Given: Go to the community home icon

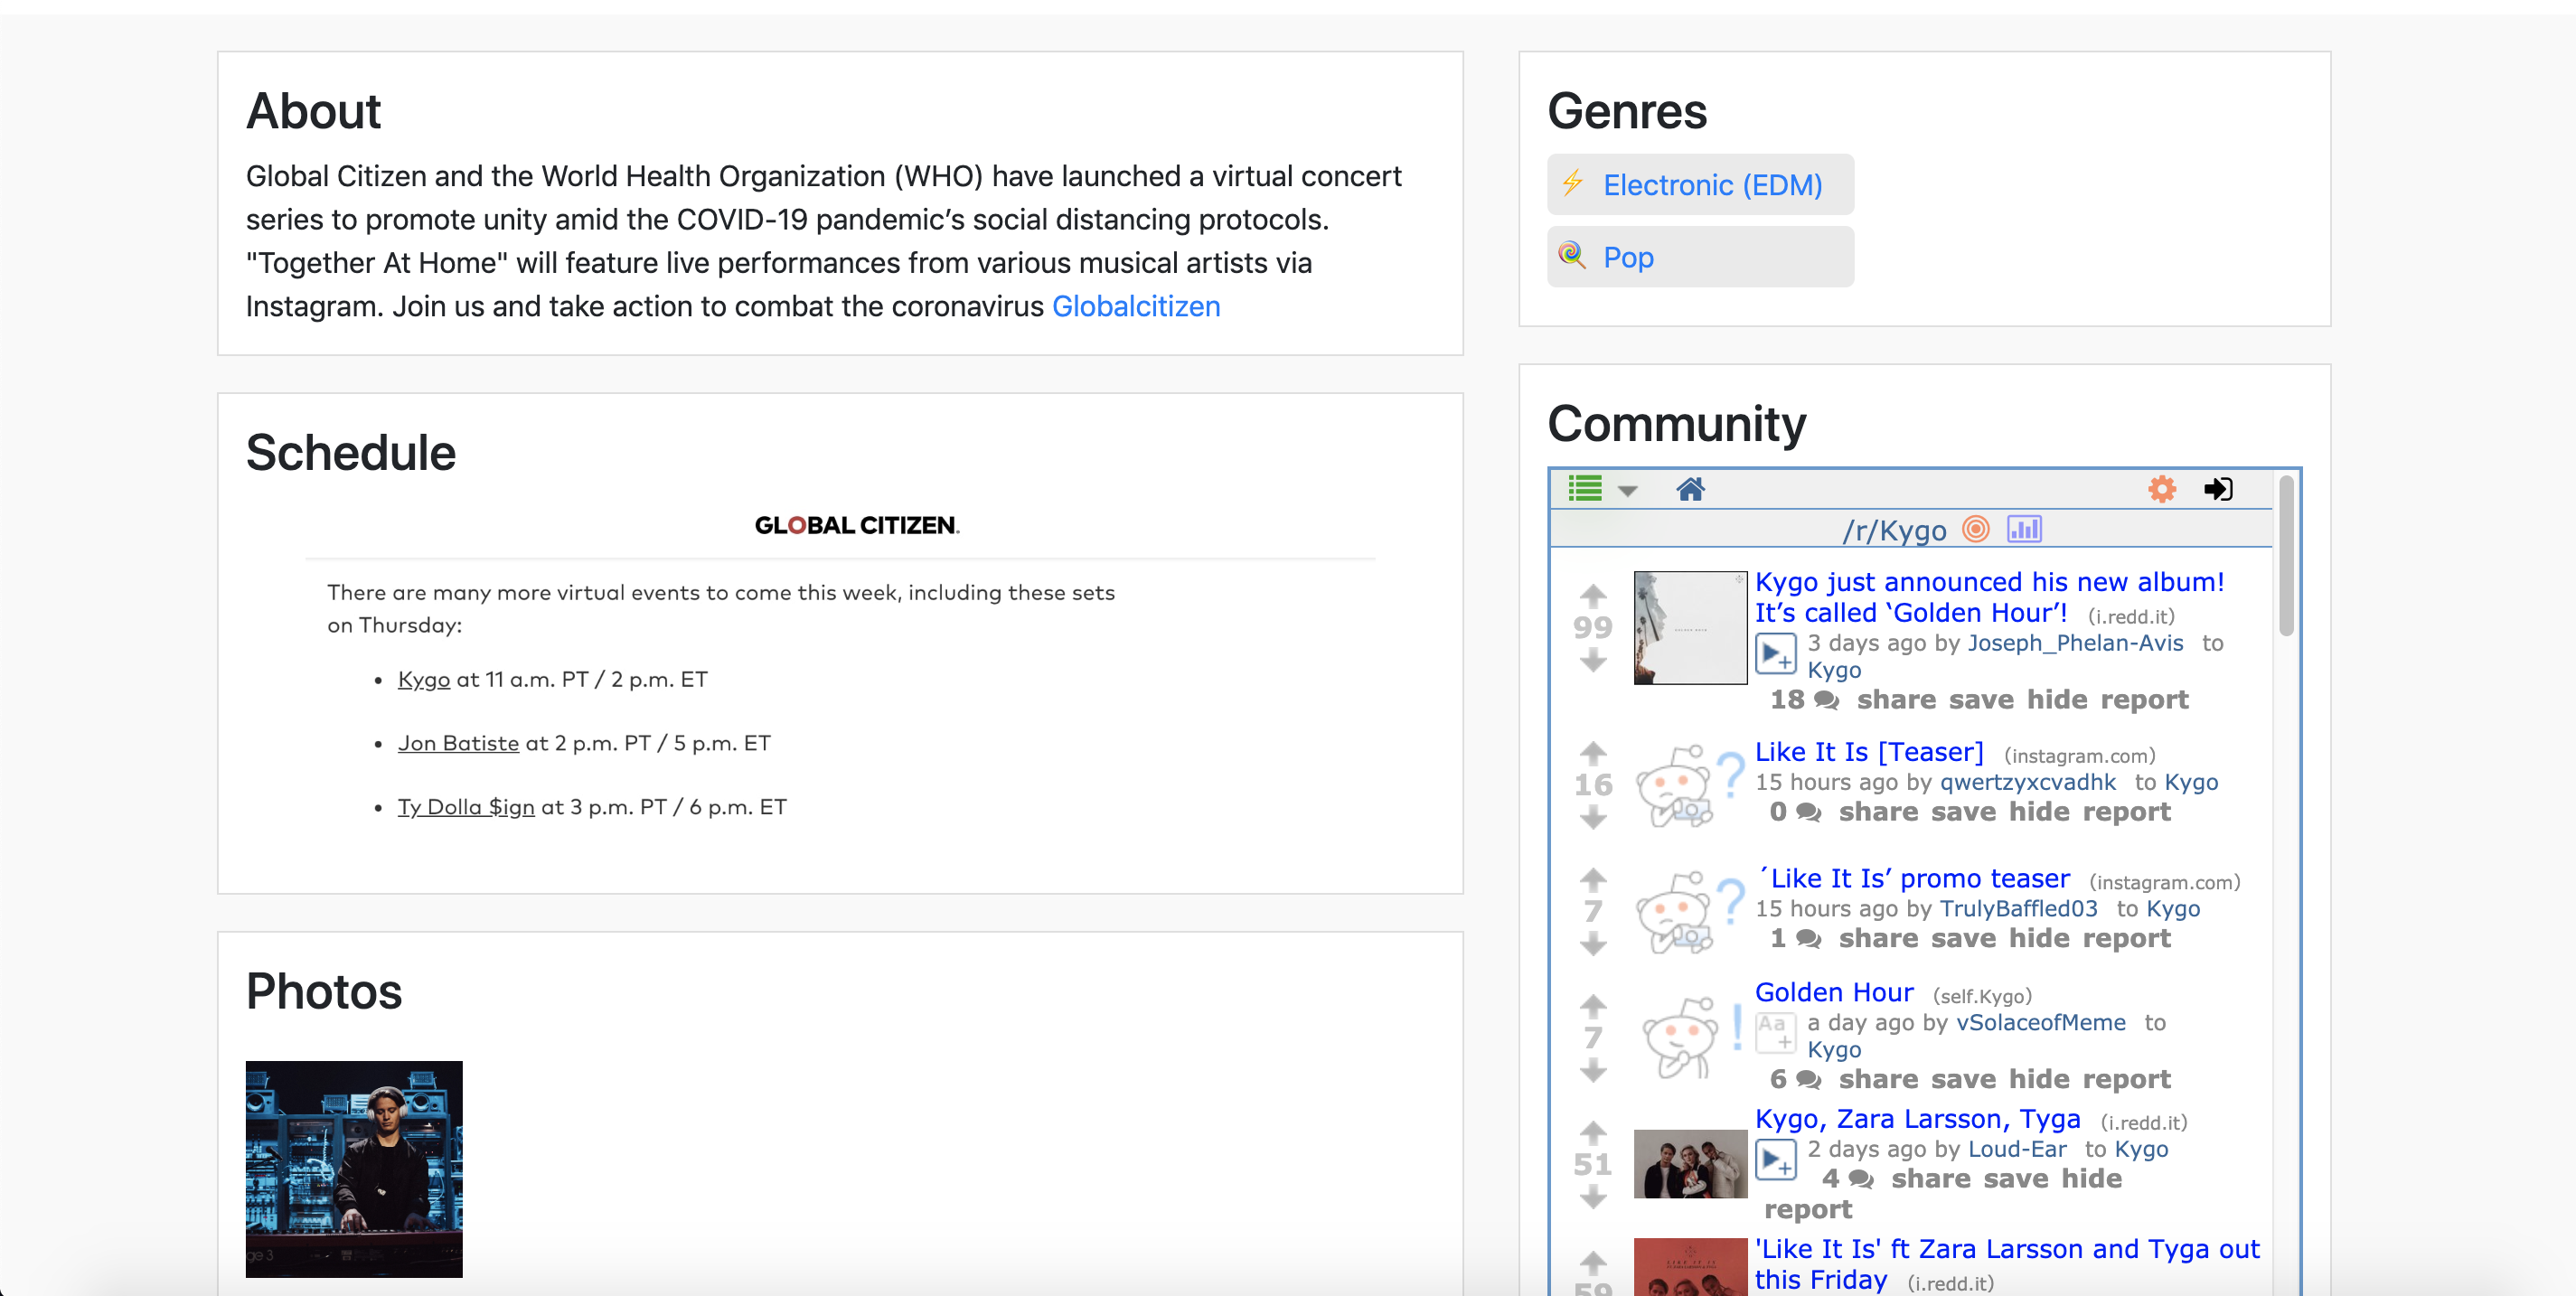Looking at the screenshot, I should (1690, 489).
